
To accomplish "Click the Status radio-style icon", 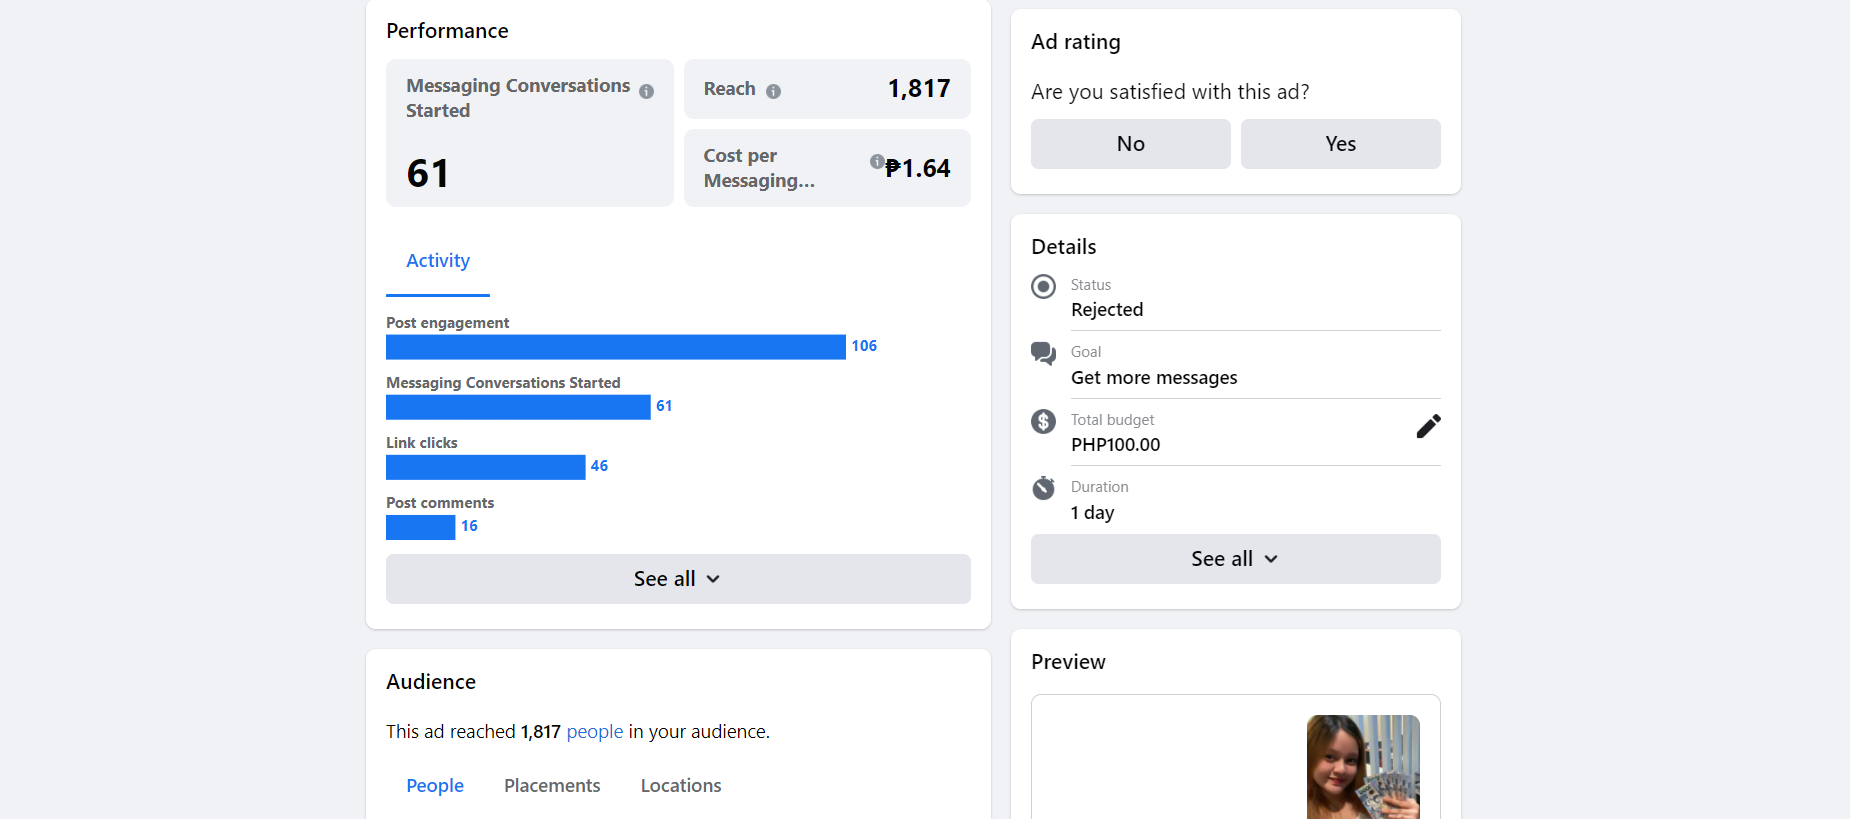I will [x=1043, y=287].
